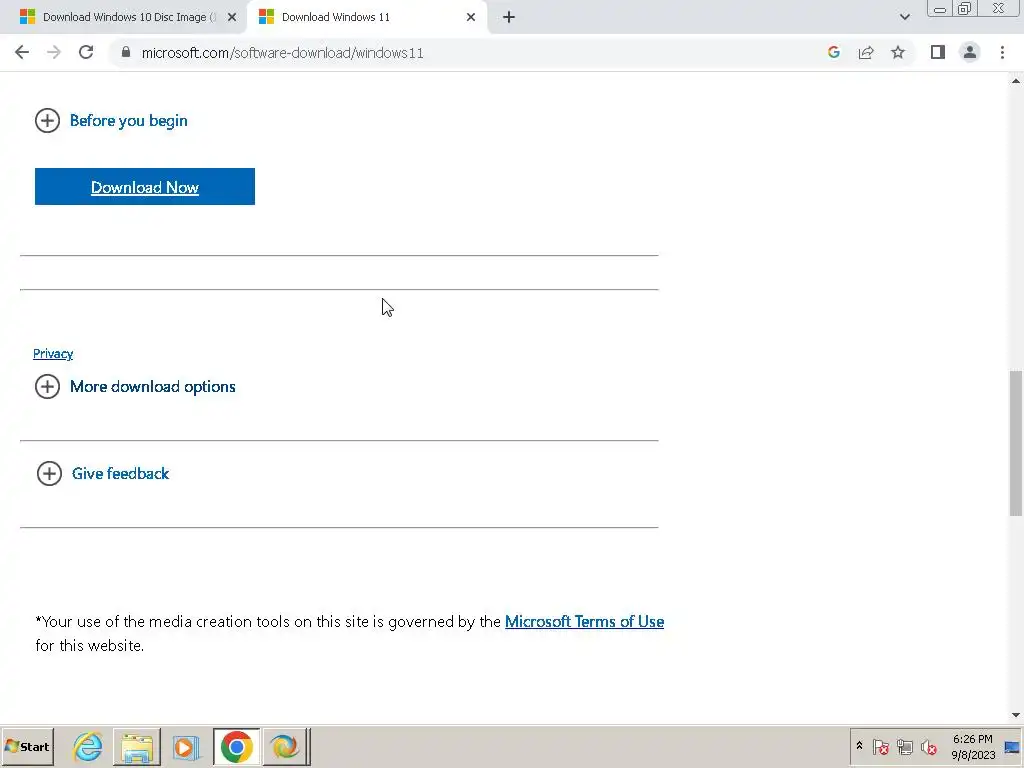
Task: Open Windows Media Player from taskbar
Action: (x=186, y=746)
